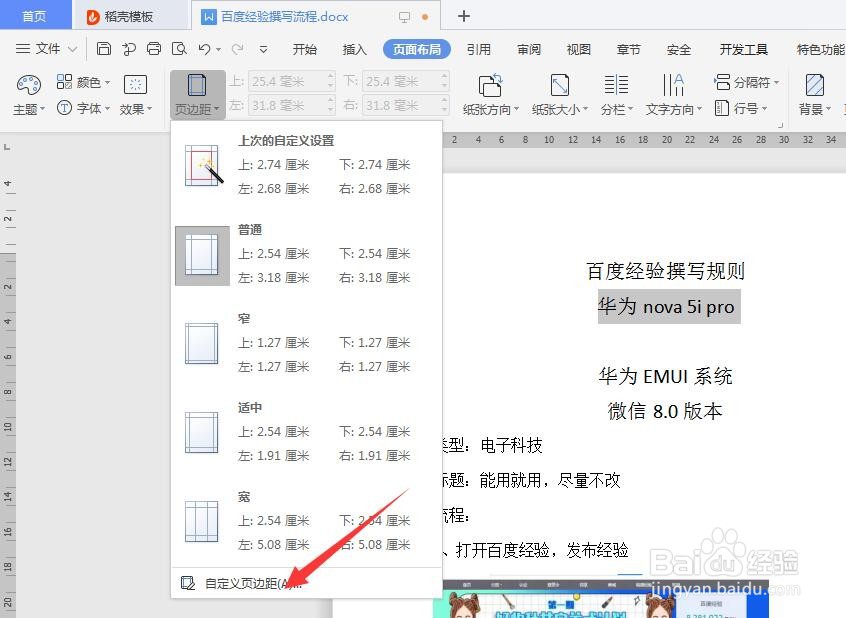Switch to the 引用 ribbon tab
Image resolution: width=846 pixels, height=618 pixels.
point(479,50)
